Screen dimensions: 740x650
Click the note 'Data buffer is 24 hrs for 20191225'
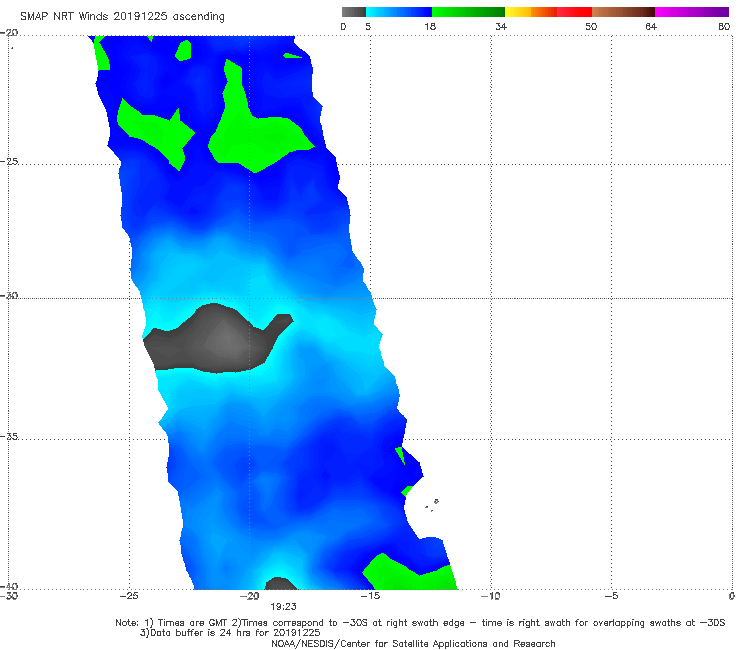click(230, 633)
